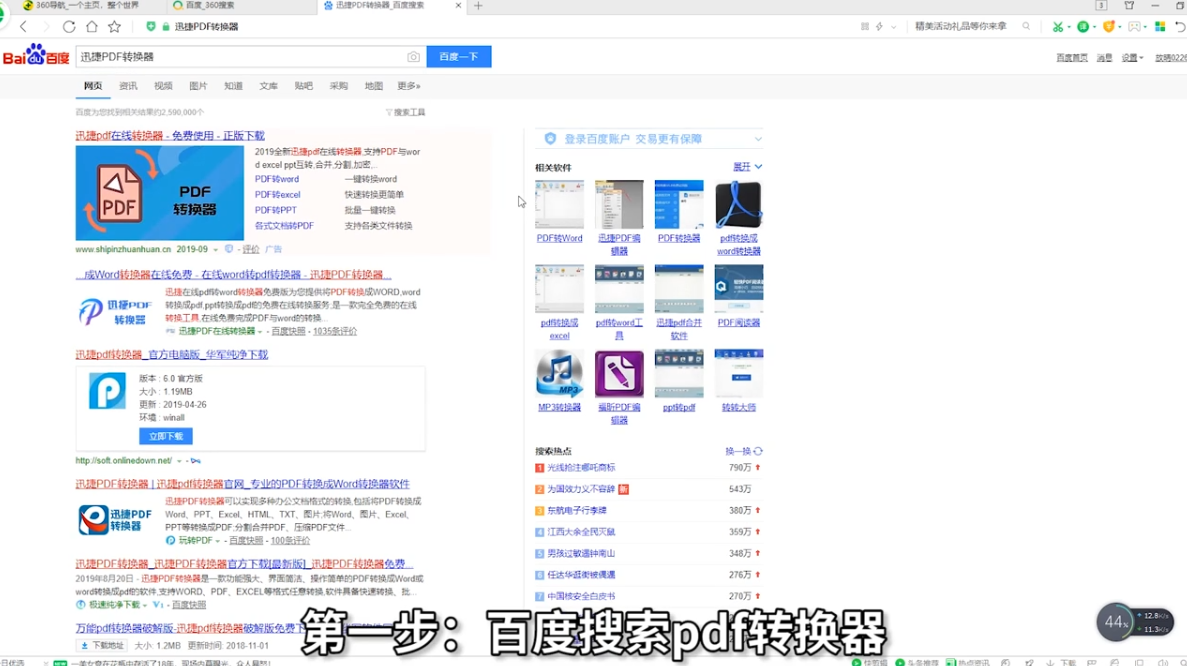Reload the page with the refresh icon

click(69, 26)
